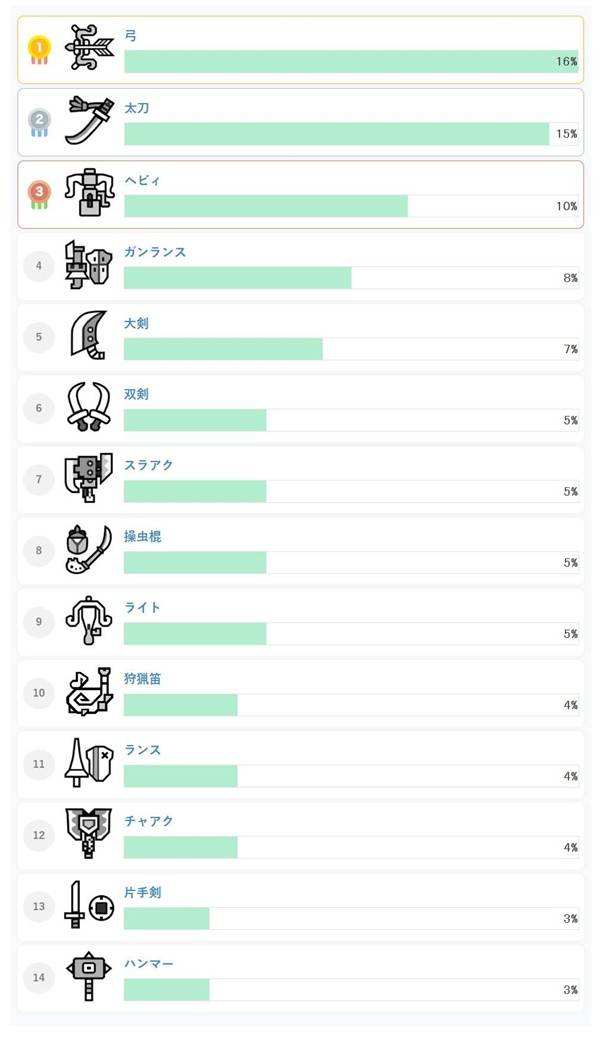Click the light bowgun (ライト) icon
600x1038 pixels.
(x=90, y=621)
